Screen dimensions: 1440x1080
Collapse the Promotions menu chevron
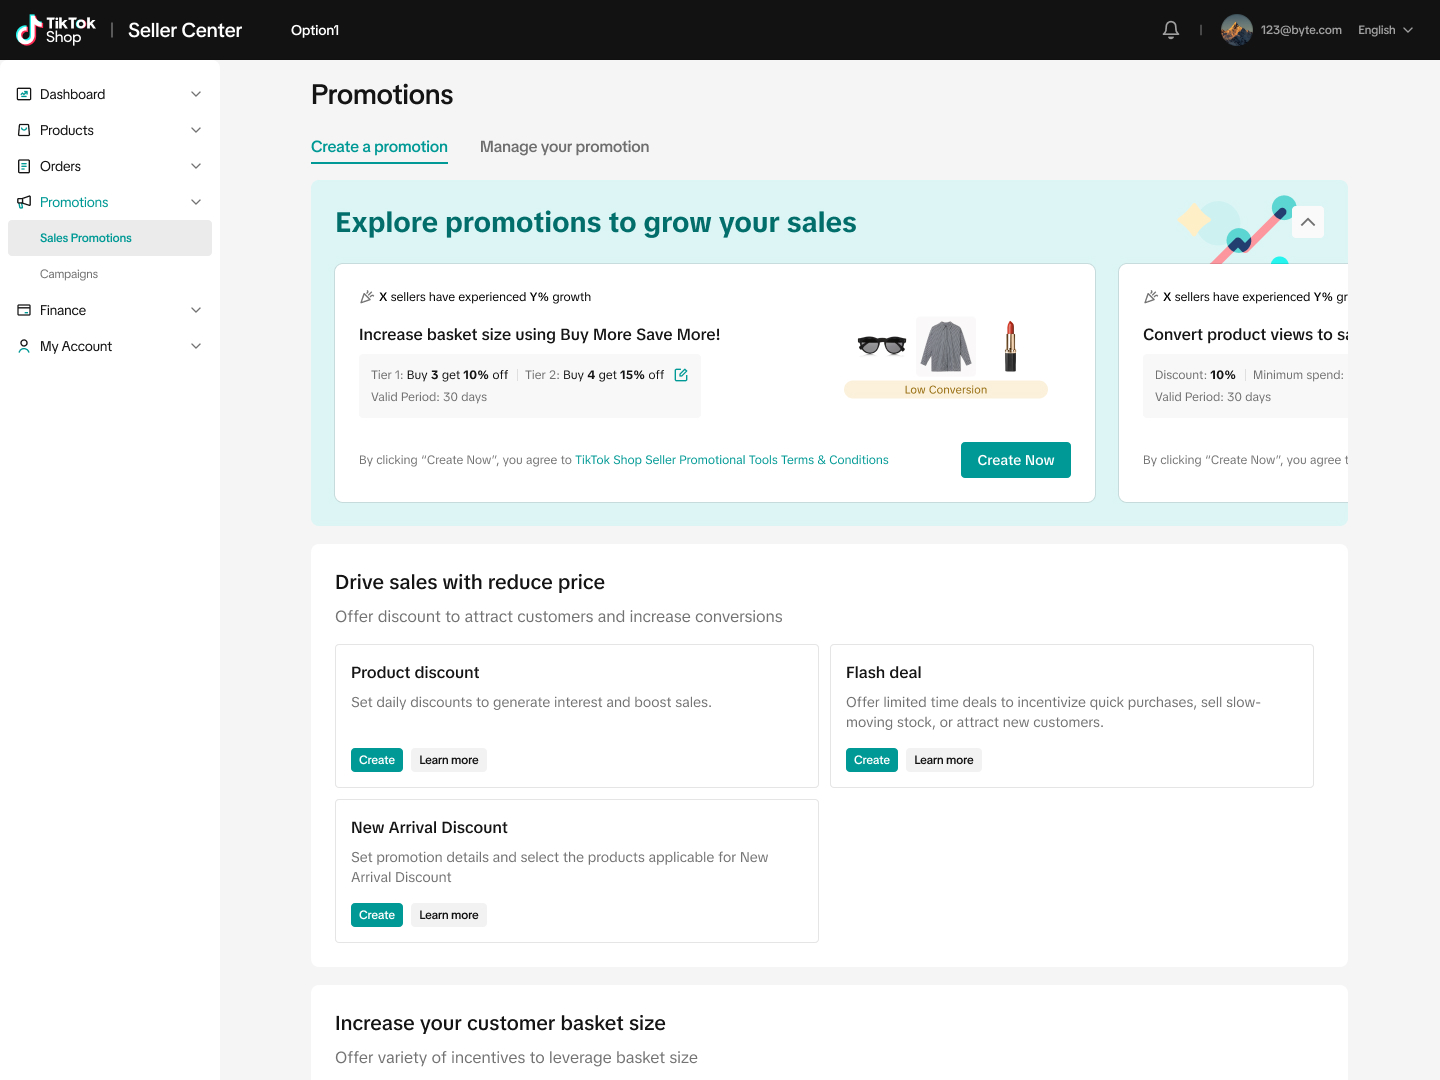coord(196,202)
